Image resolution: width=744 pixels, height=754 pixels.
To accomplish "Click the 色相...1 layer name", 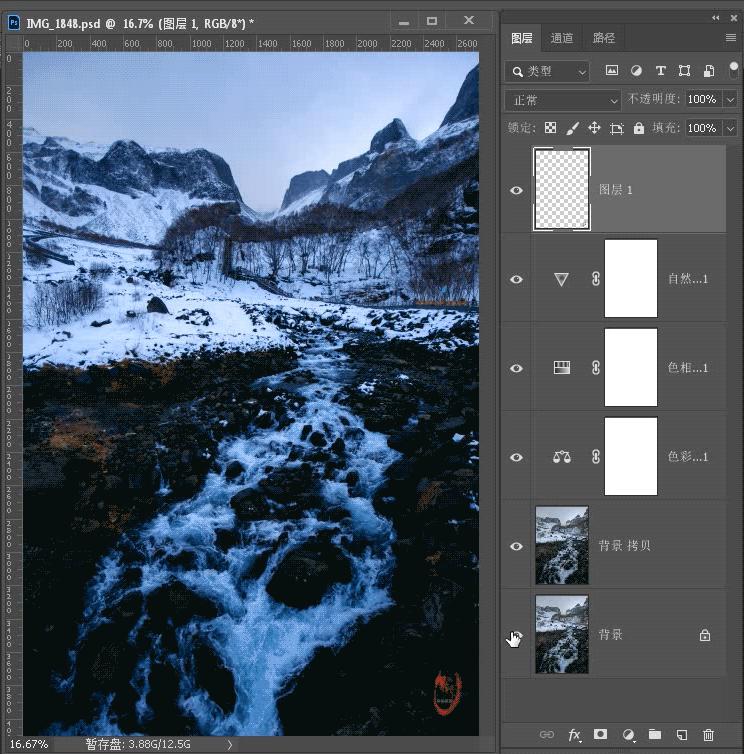I will 688,367.
